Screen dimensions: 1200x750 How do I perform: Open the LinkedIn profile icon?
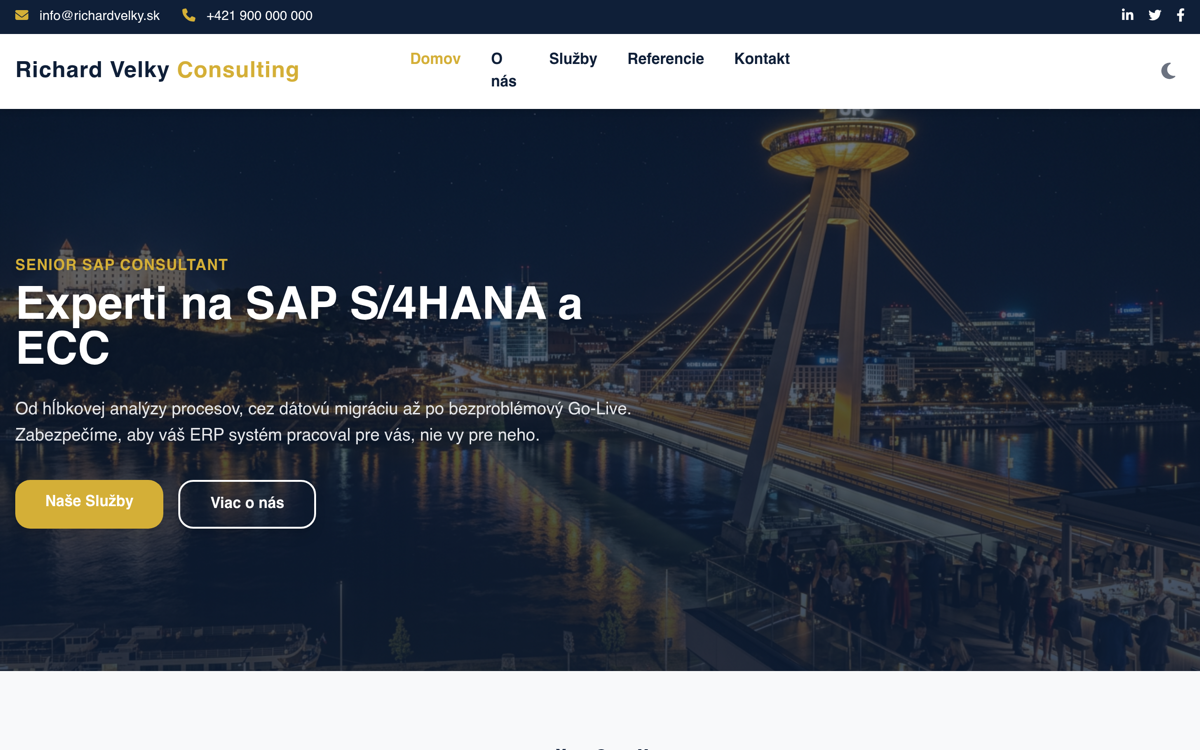(x=1127, y=15)
